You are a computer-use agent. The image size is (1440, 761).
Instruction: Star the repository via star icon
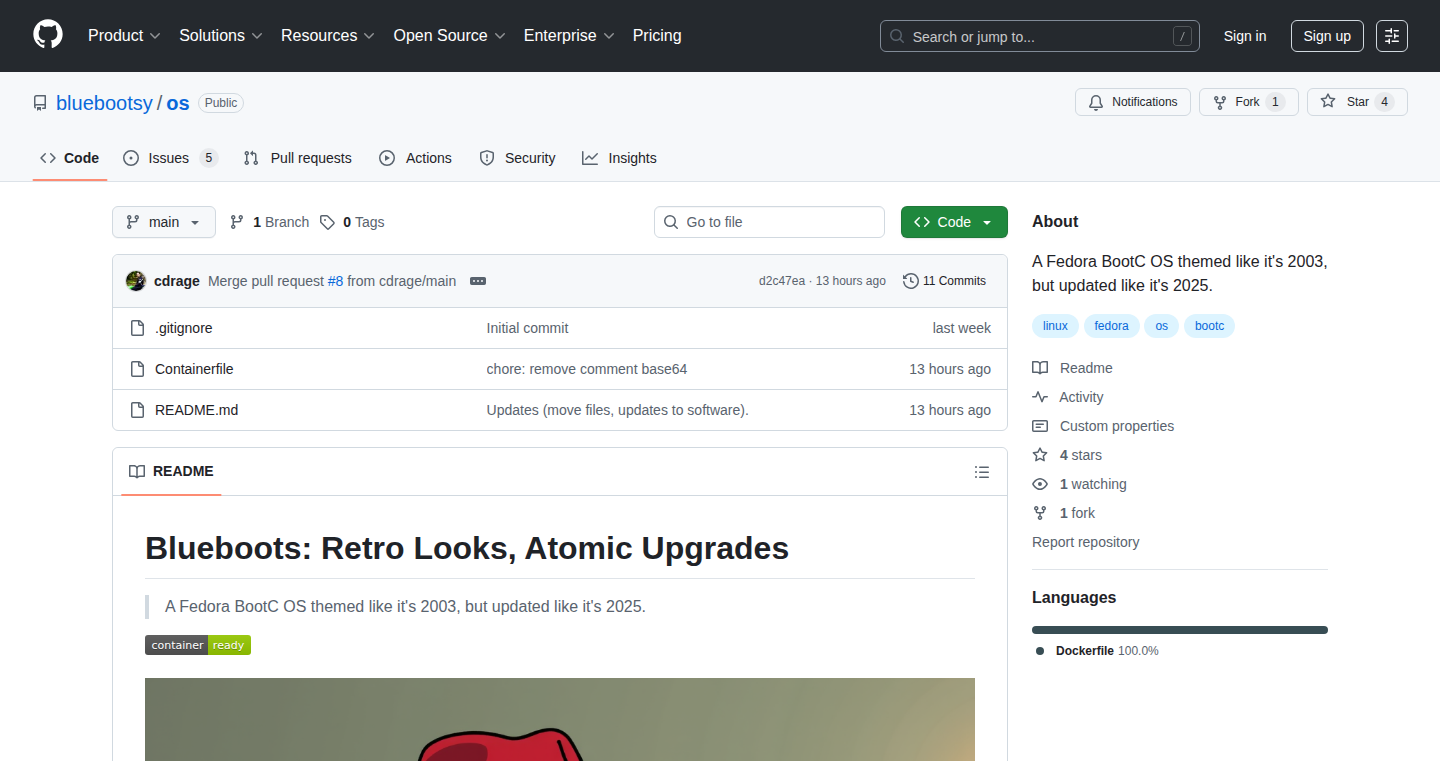pos(1328,102)
